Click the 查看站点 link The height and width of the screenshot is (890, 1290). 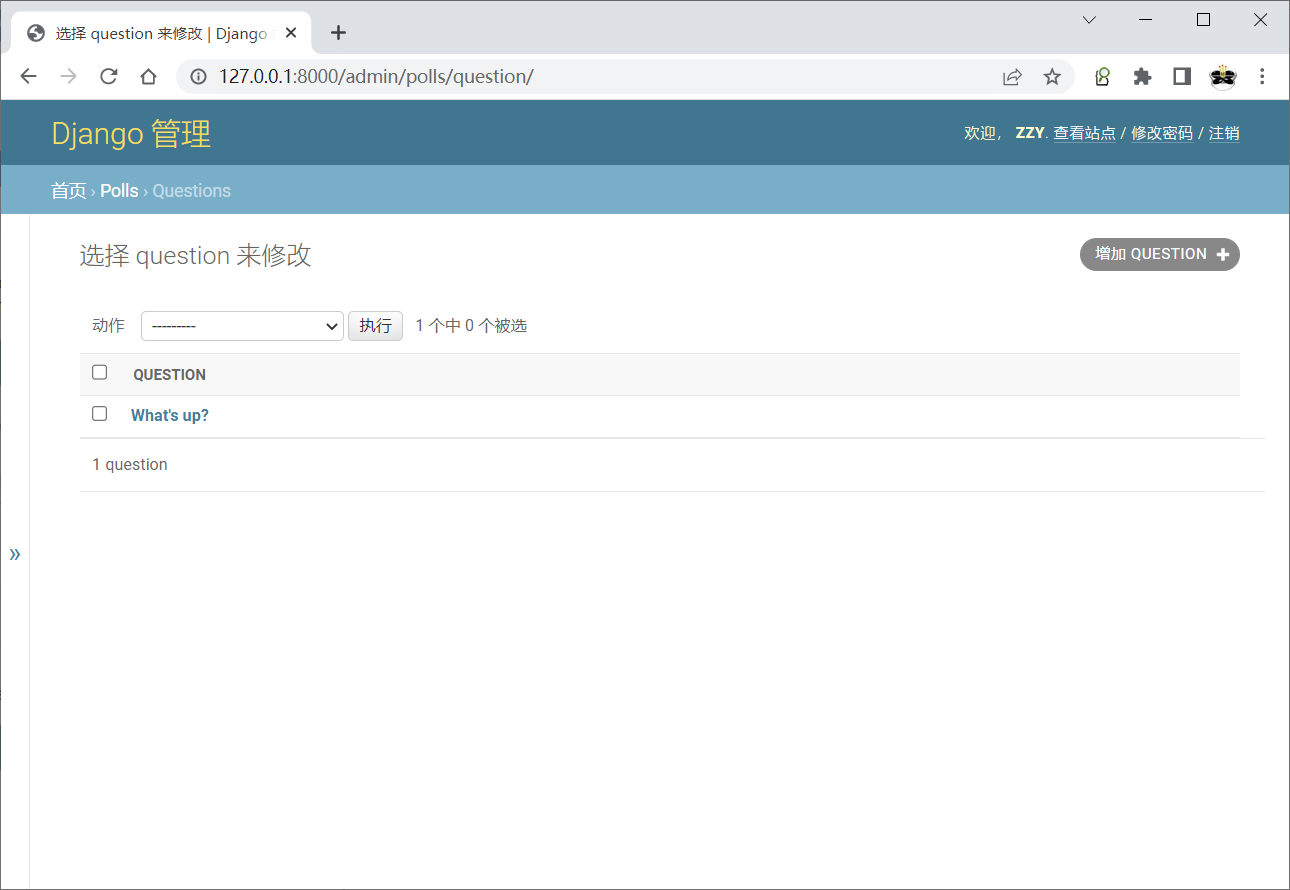tap(1084, 133)
